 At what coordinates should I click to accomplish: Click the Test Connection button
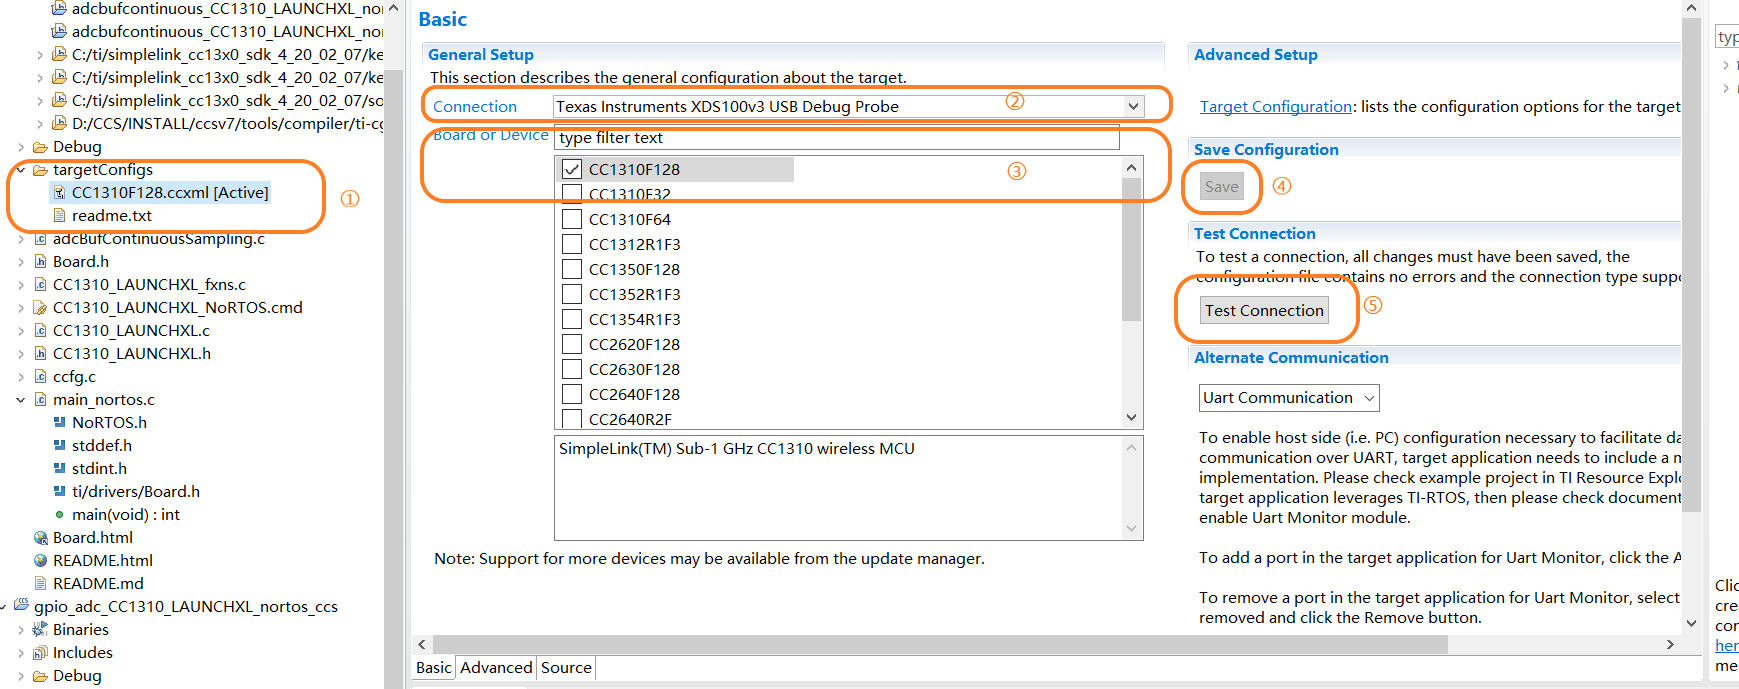(x=1264, y=311)
